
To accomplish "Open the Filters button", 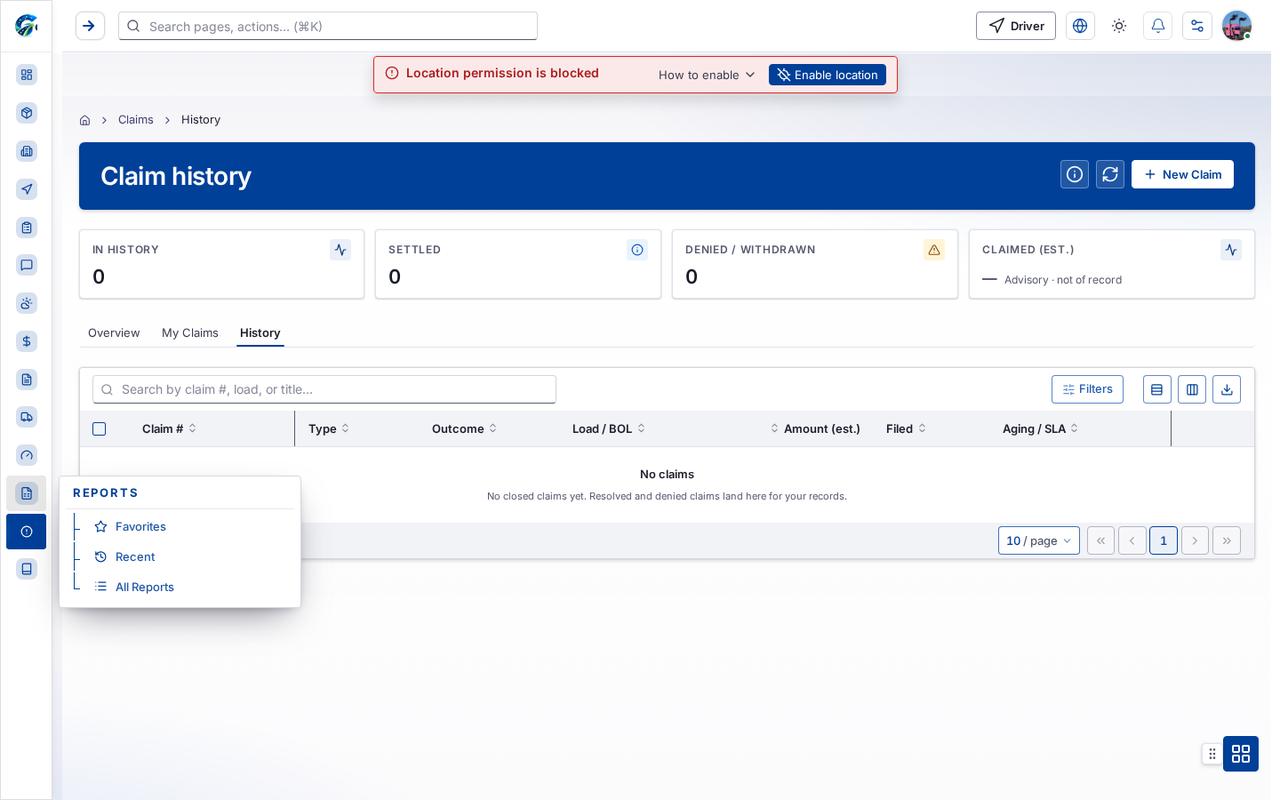I will point(1087,389).
